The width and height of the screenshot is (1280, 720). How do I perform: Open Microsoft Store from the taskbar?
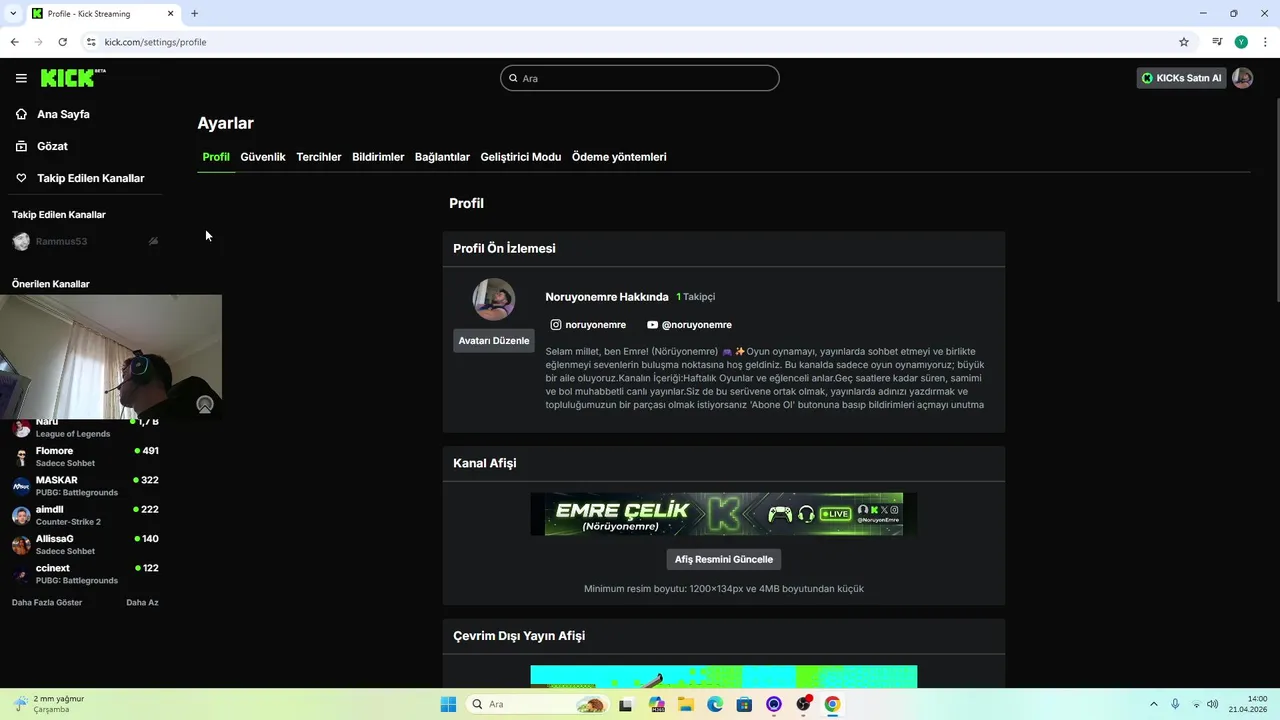click(744, 704)
